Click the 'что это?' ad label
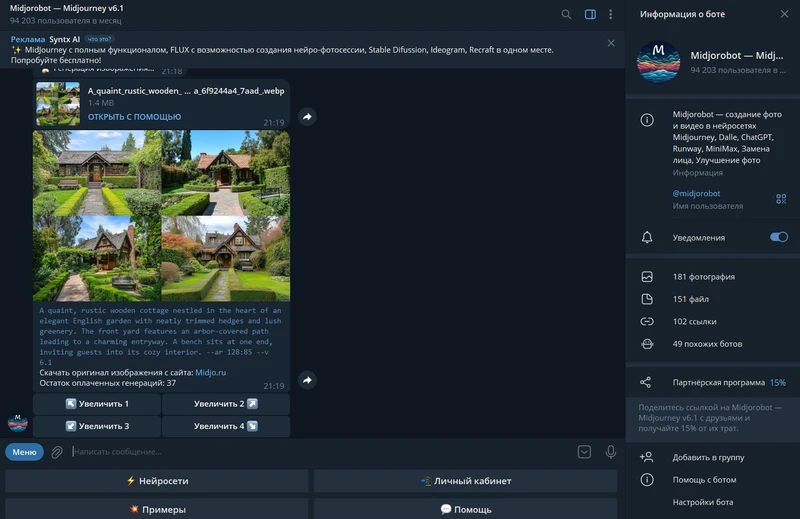This screenshot has width=800, height=519. tap(99, 39)
